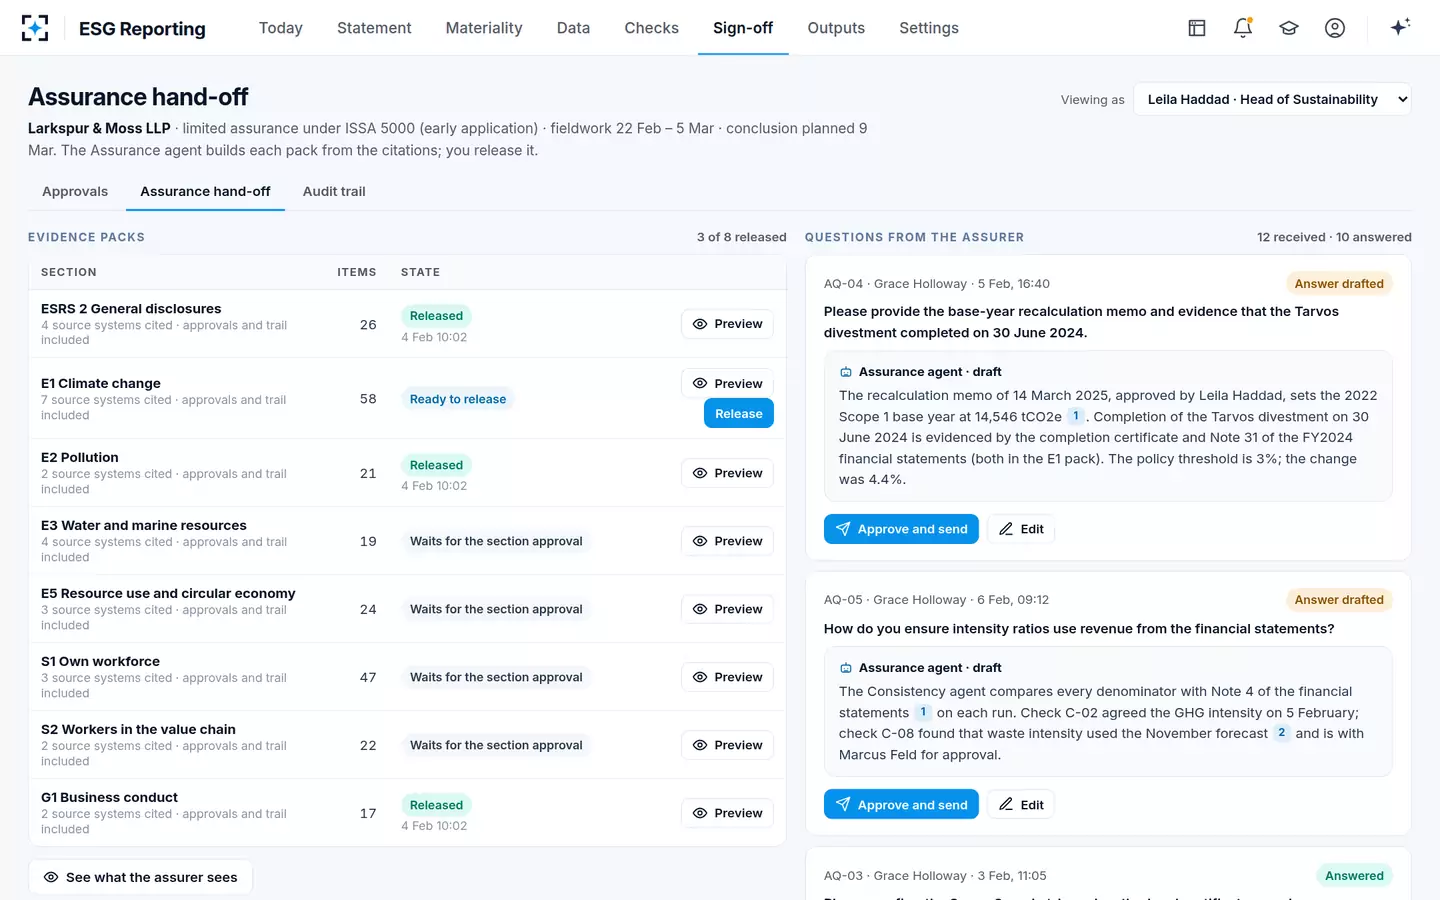Click the G1 Business conduct row
Screen dimensions: 1440x900
point(407,813)
